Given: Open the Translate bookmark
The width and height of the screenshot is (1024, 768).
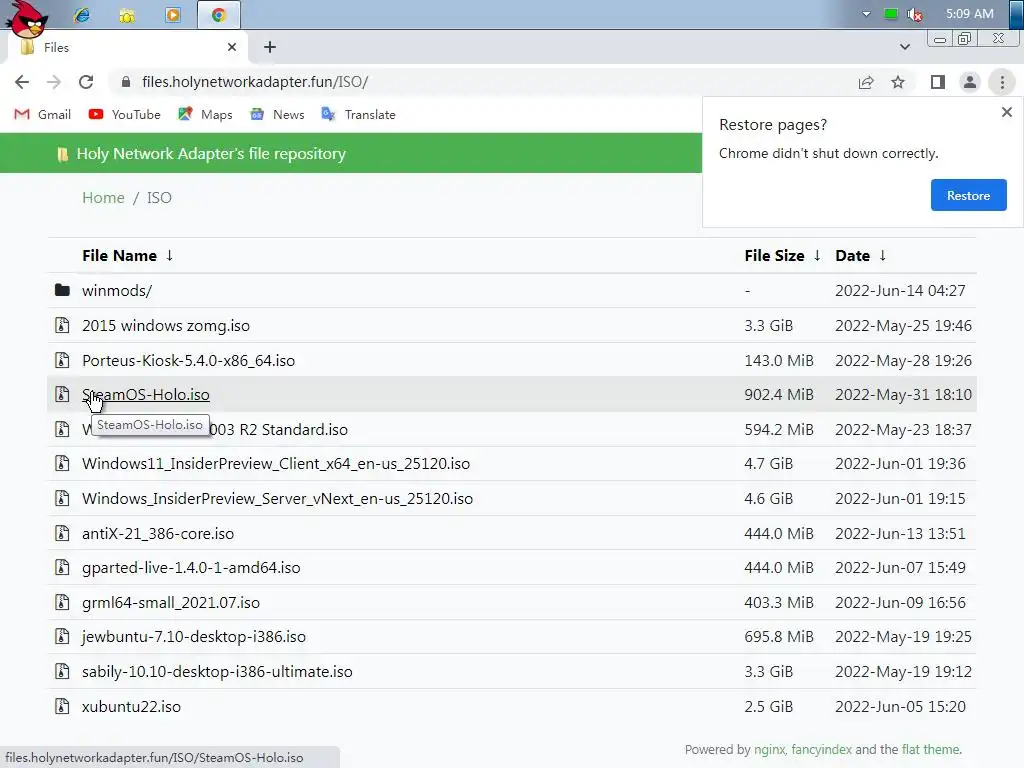Looking at the screenshot, I should click(x=359, y=114).
